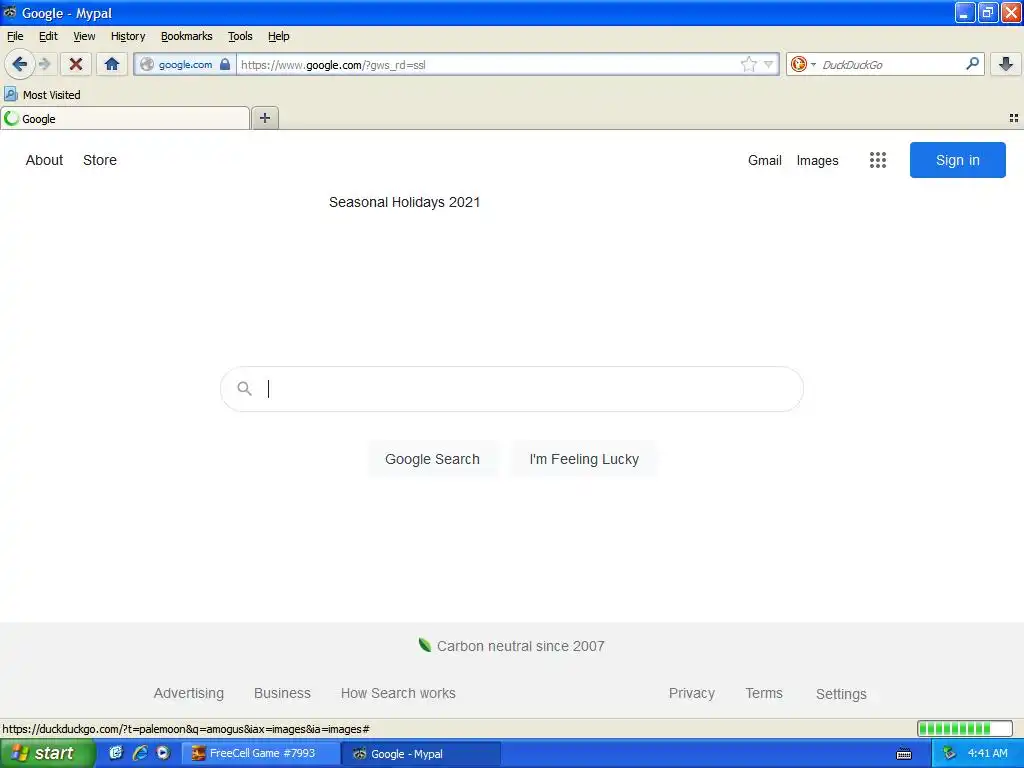The width and height of the screenshot is (1024, 768).
Task: Click I'm Feeling Lucky button
Action: pyautogui.click(x=584, y=459)
